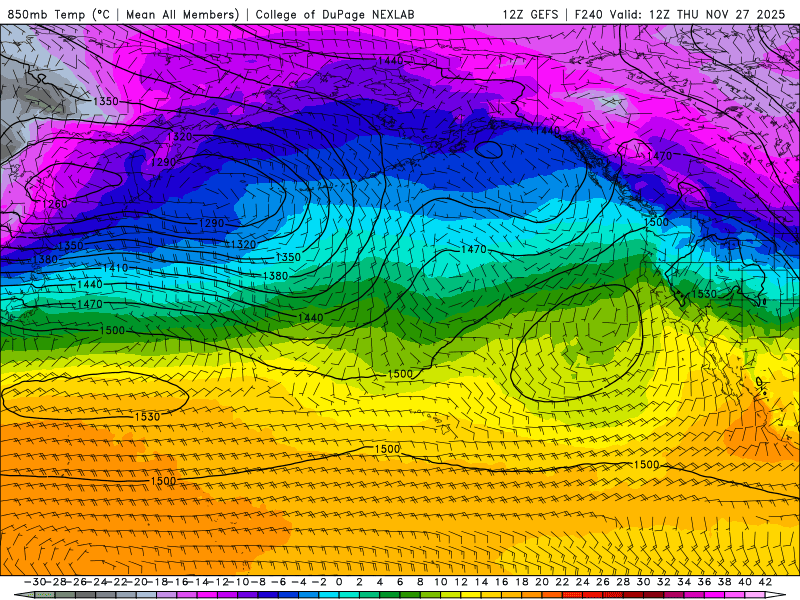Click the 36 value on the temperature scale
Viewport: 800px width, 600px height.
point(704,582)
